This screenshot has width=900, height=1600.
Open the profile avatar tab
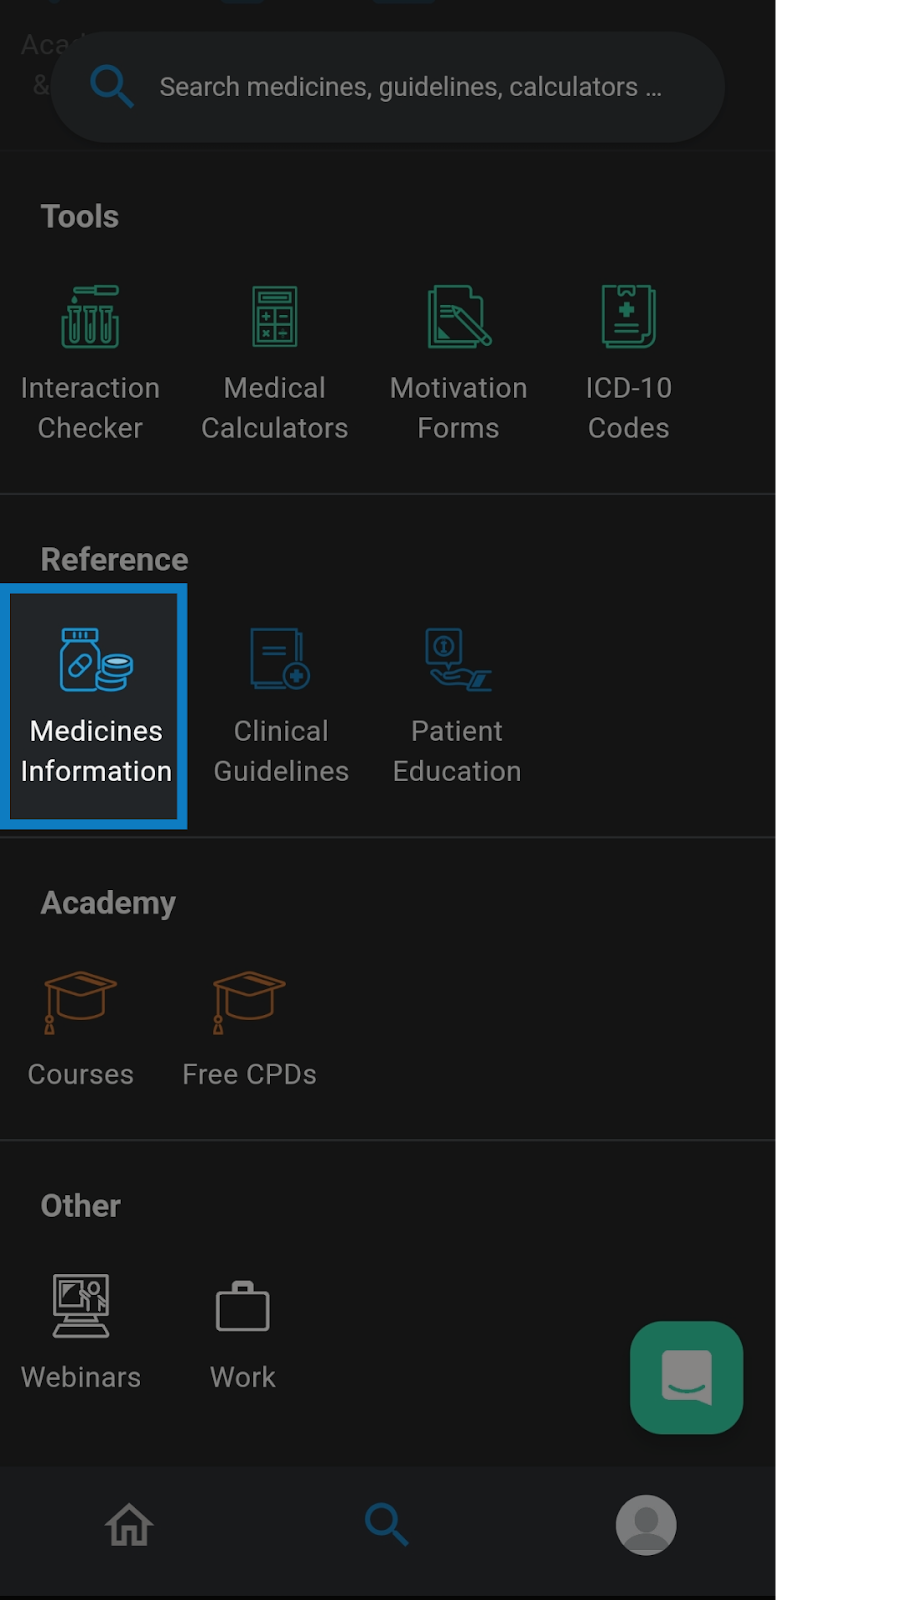tap(646, 1525)
